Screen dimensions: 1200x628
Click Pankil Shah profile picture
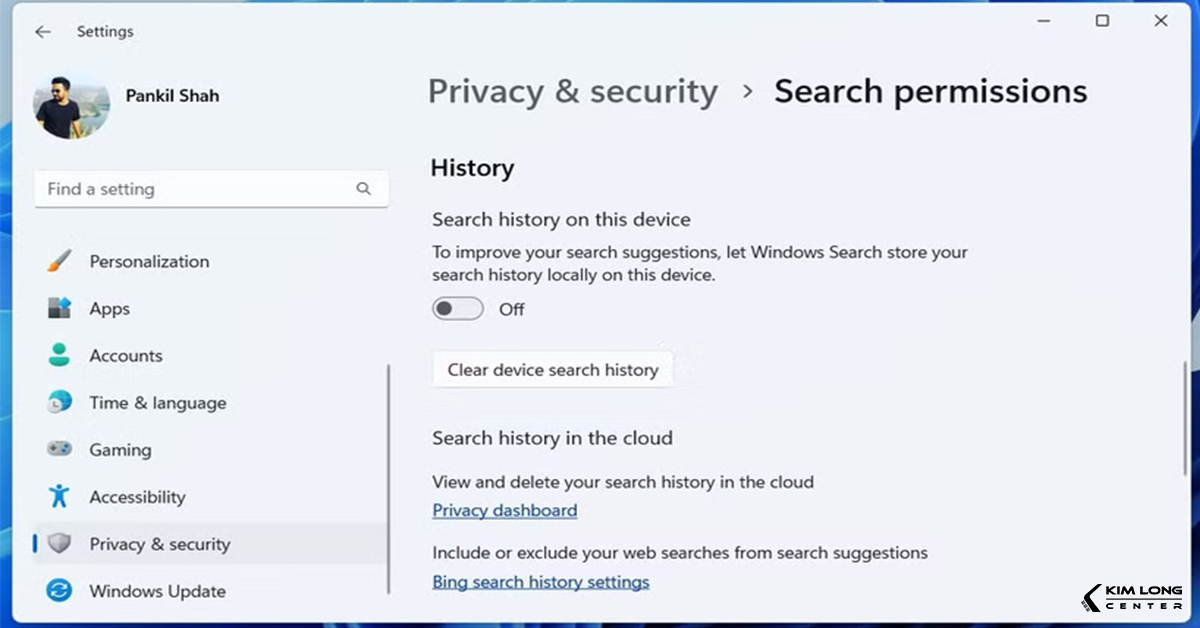point(71,106)
